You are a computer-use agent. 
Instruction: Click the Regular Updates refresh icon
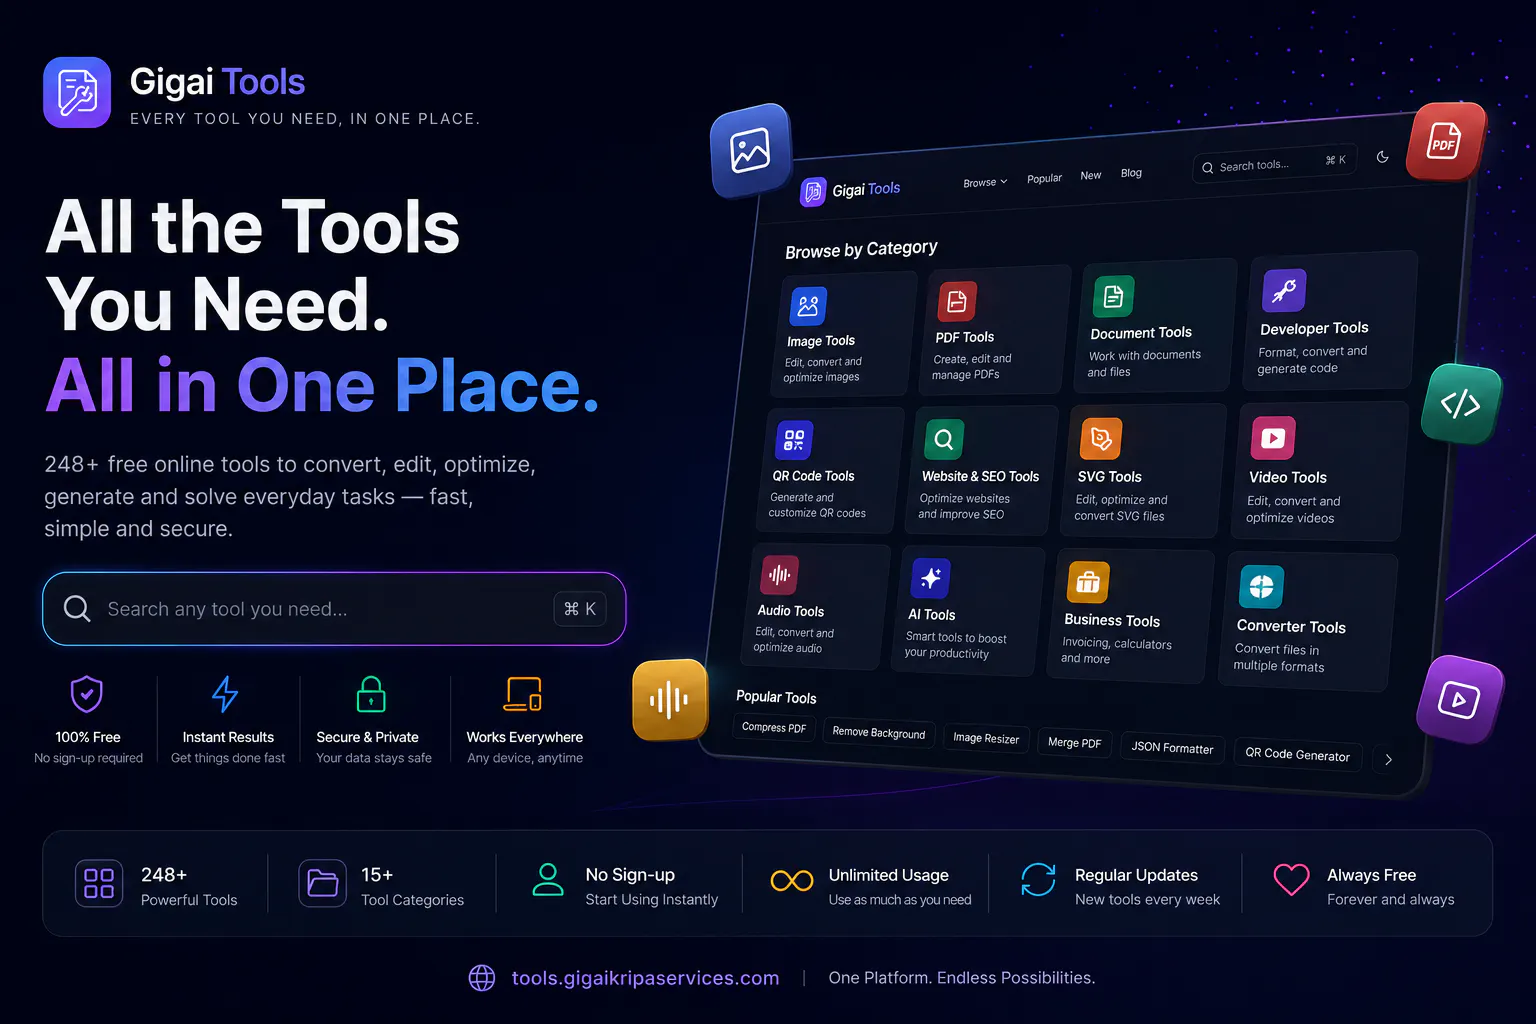point(1038,880)
